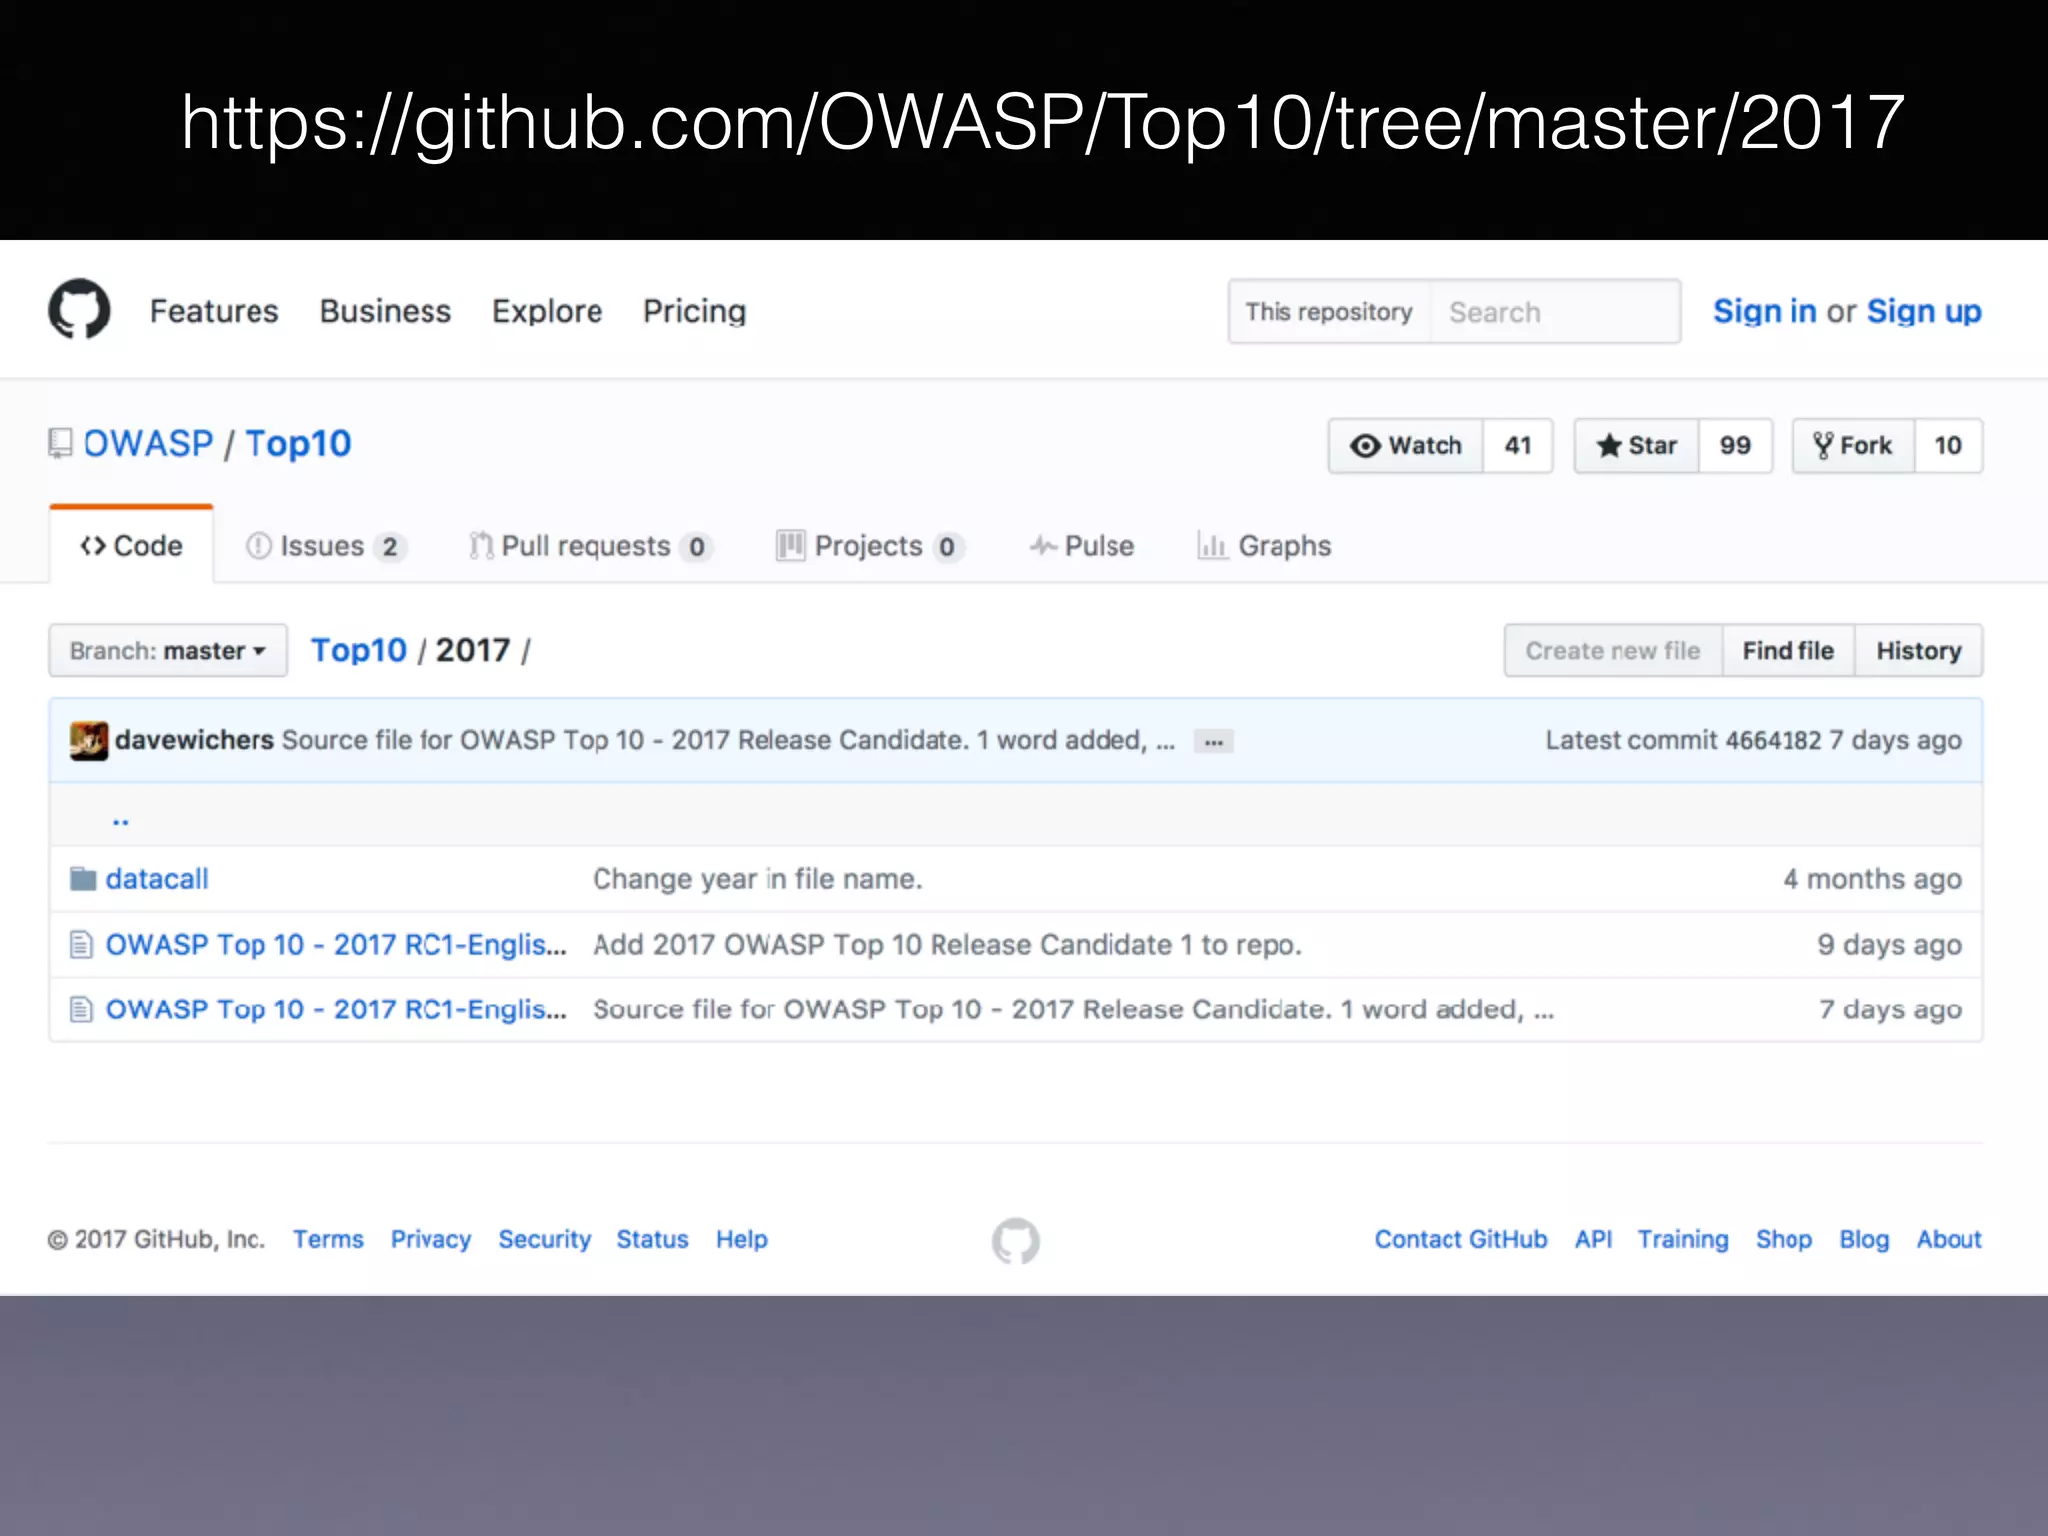Open the Privacy footer link
Viewport: 2048px width, 1536px height.
tap(431, 1239)
